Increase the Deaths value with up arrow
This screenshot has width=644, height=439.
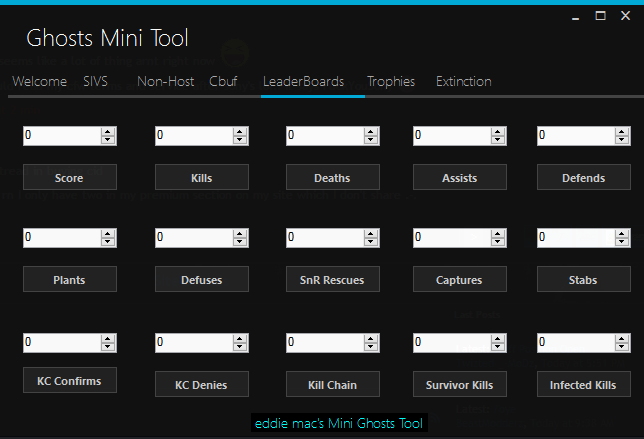coord(371,131)
